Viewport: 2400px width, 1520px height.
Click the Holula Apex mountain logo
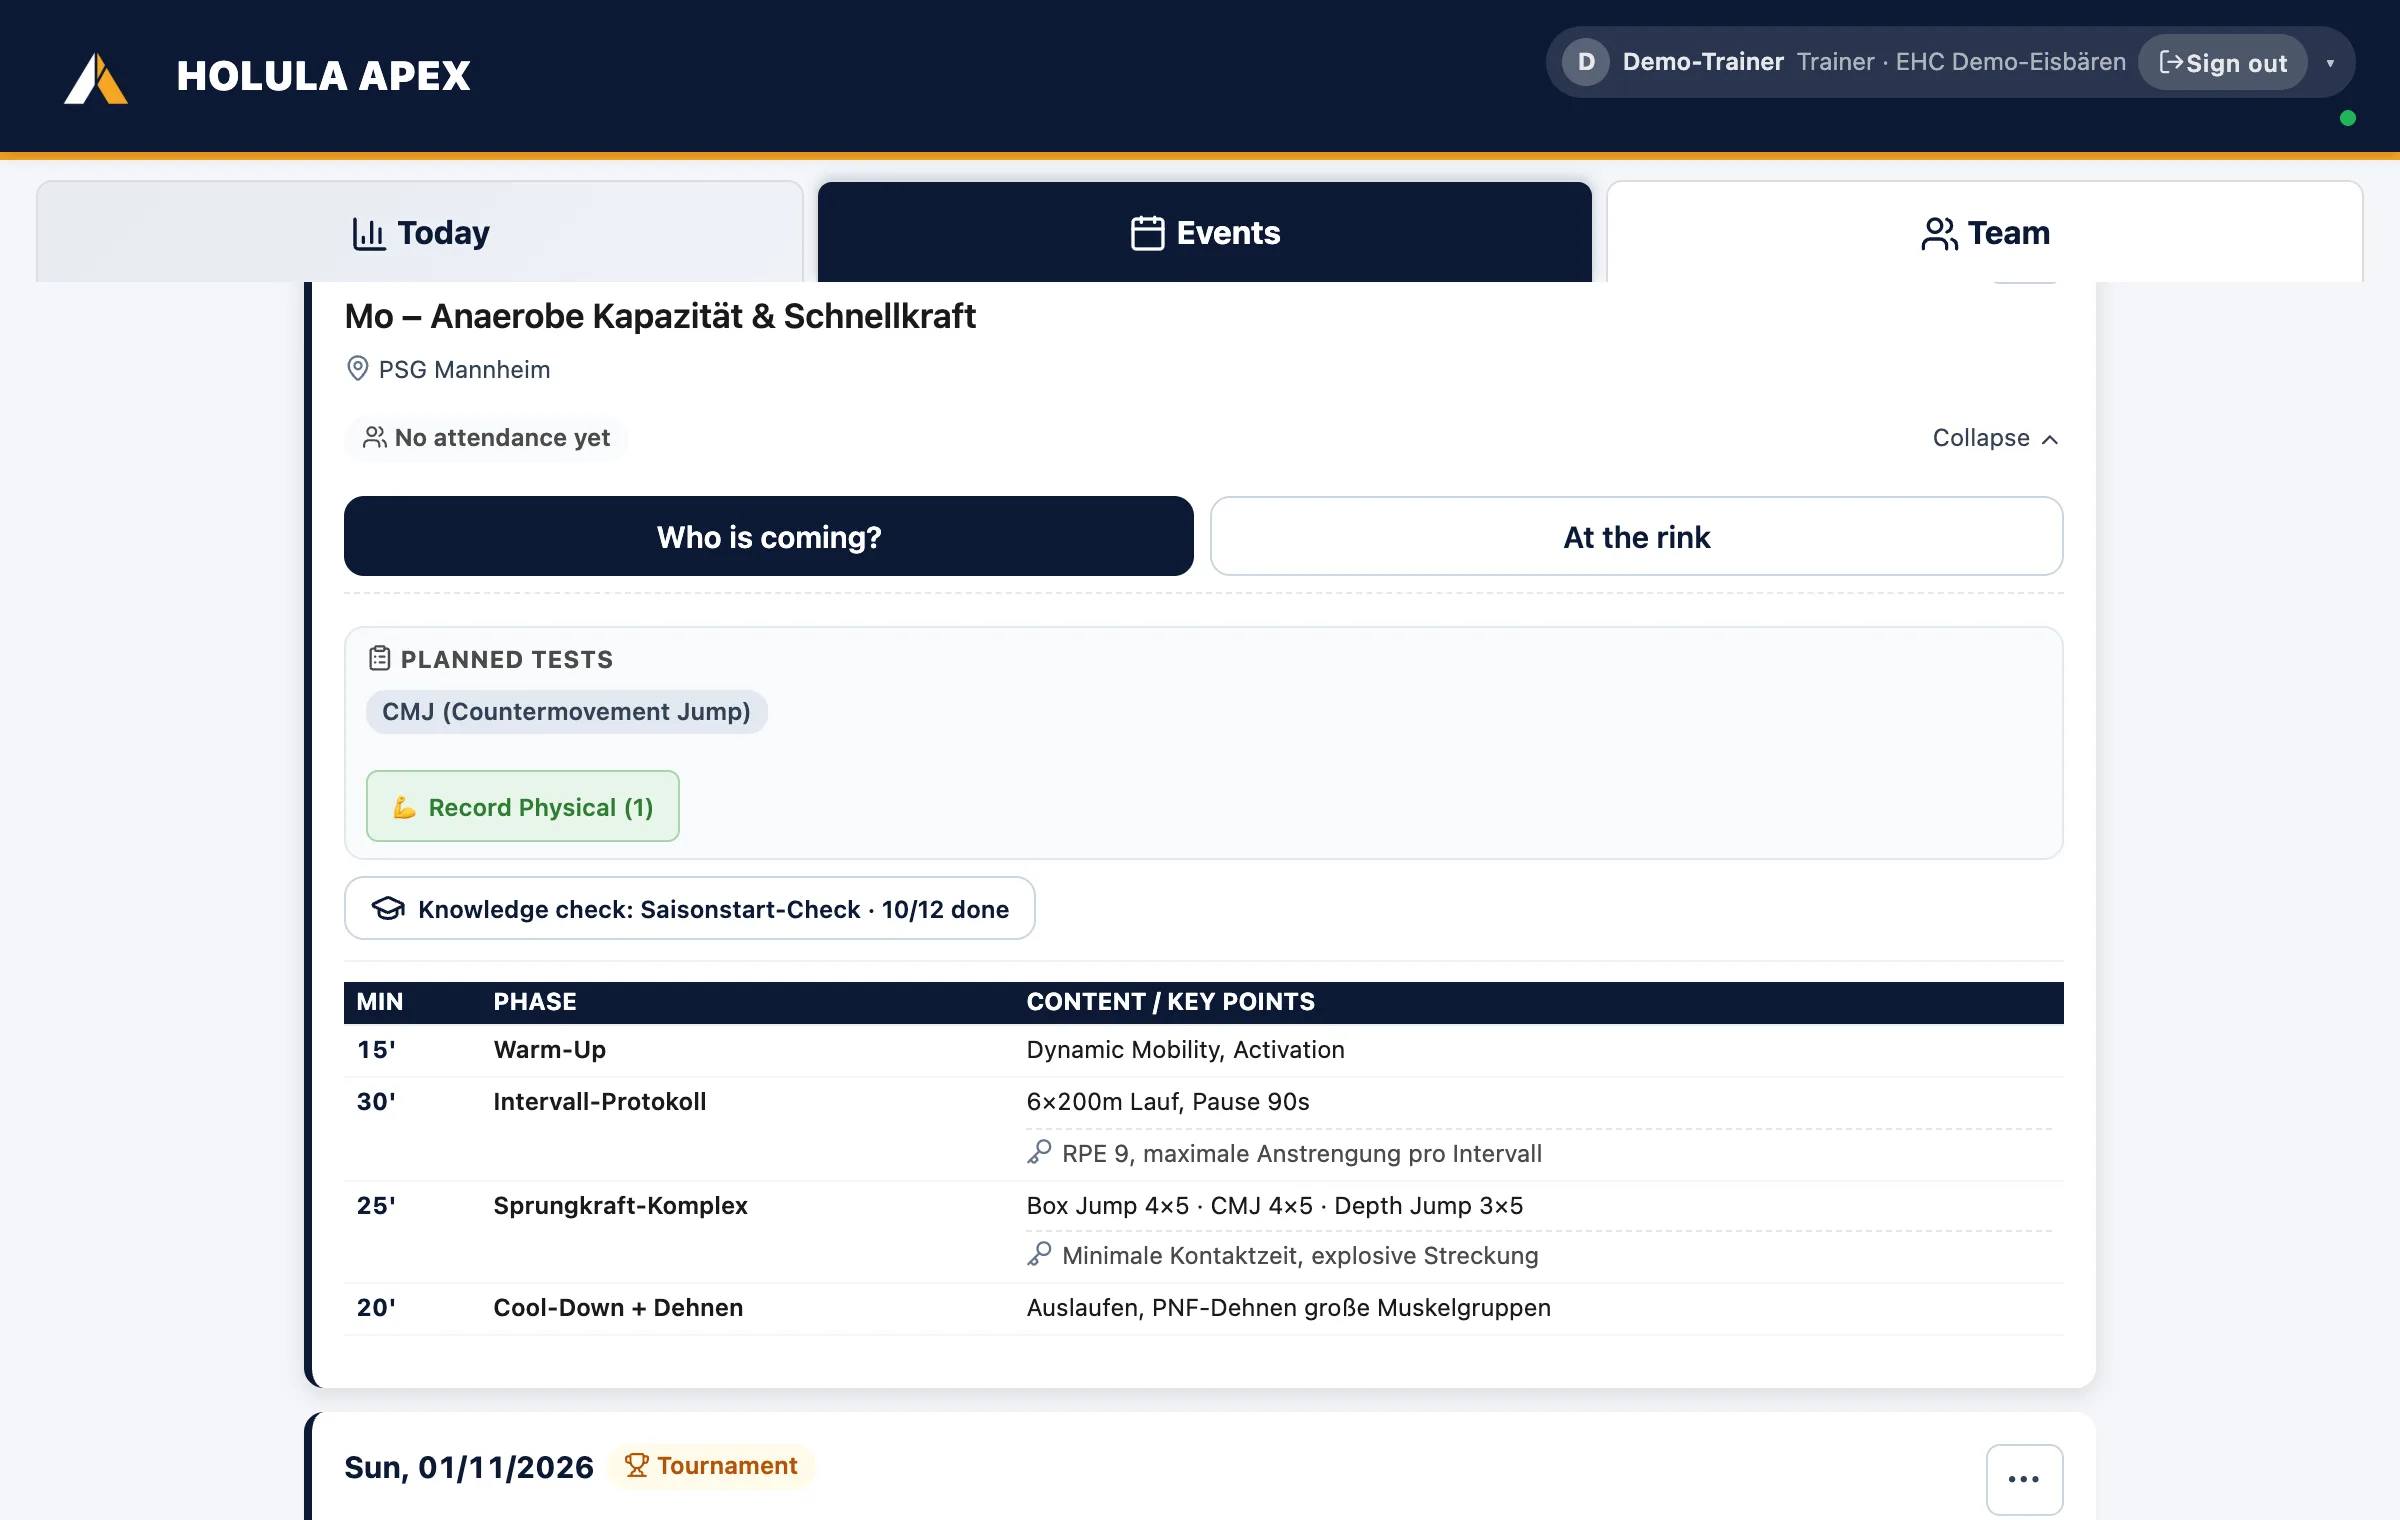tap(96, 77)
